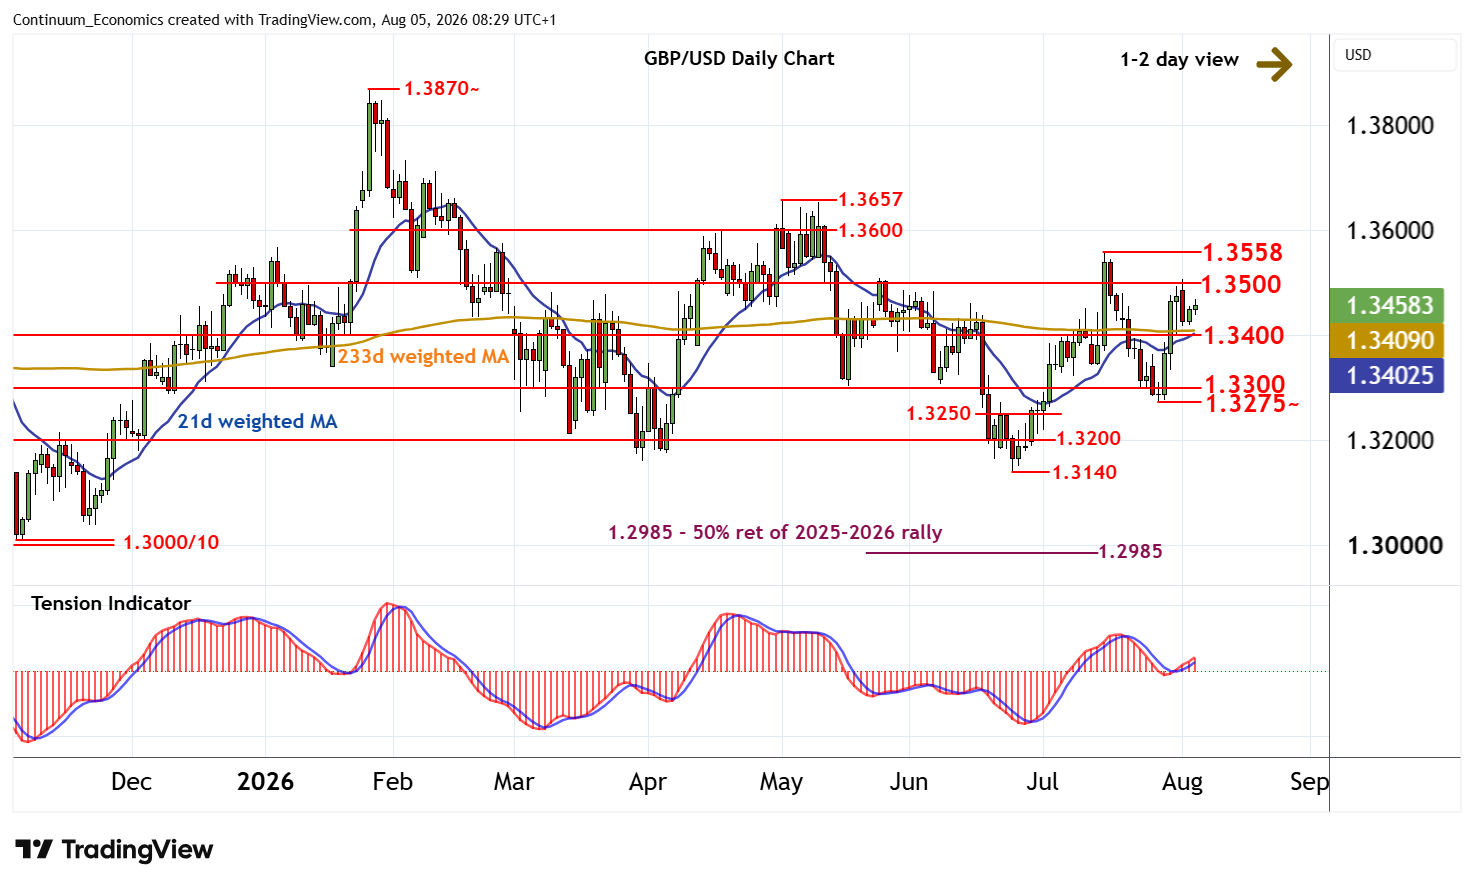Image resolution: width=1474 pixels, height=887 pixels.
Task: Click the 1.3400 level label
Action: pos(1244,335)
